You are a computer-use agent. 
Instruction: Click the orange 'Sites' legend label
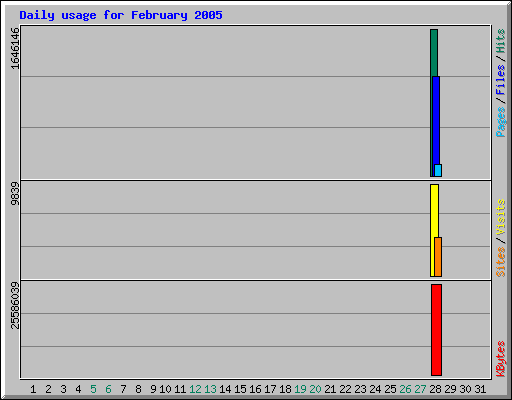coord(500,262)
